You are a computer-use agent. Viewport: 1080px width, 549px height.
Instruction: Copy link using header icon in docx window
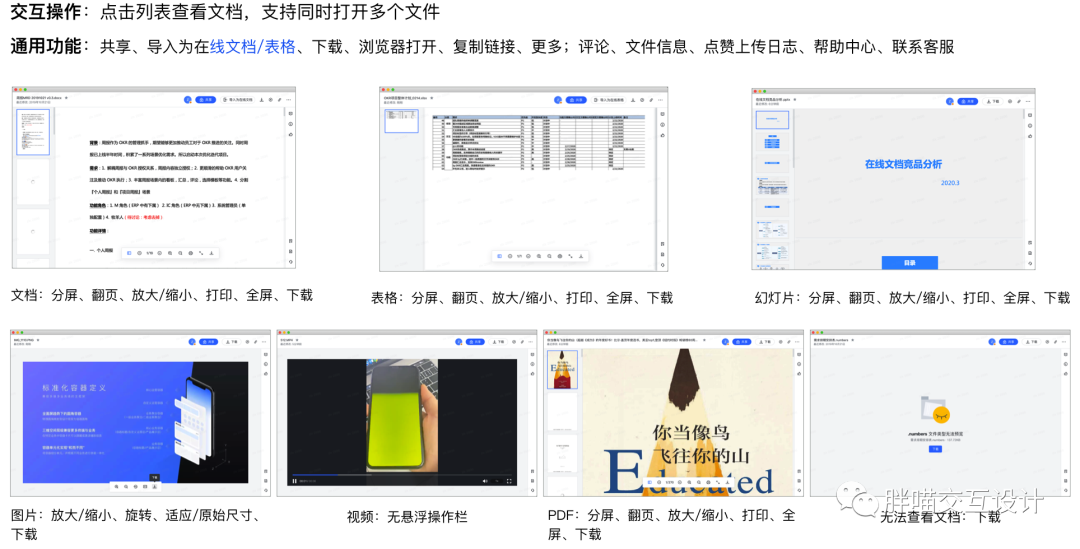click(280, 100)
